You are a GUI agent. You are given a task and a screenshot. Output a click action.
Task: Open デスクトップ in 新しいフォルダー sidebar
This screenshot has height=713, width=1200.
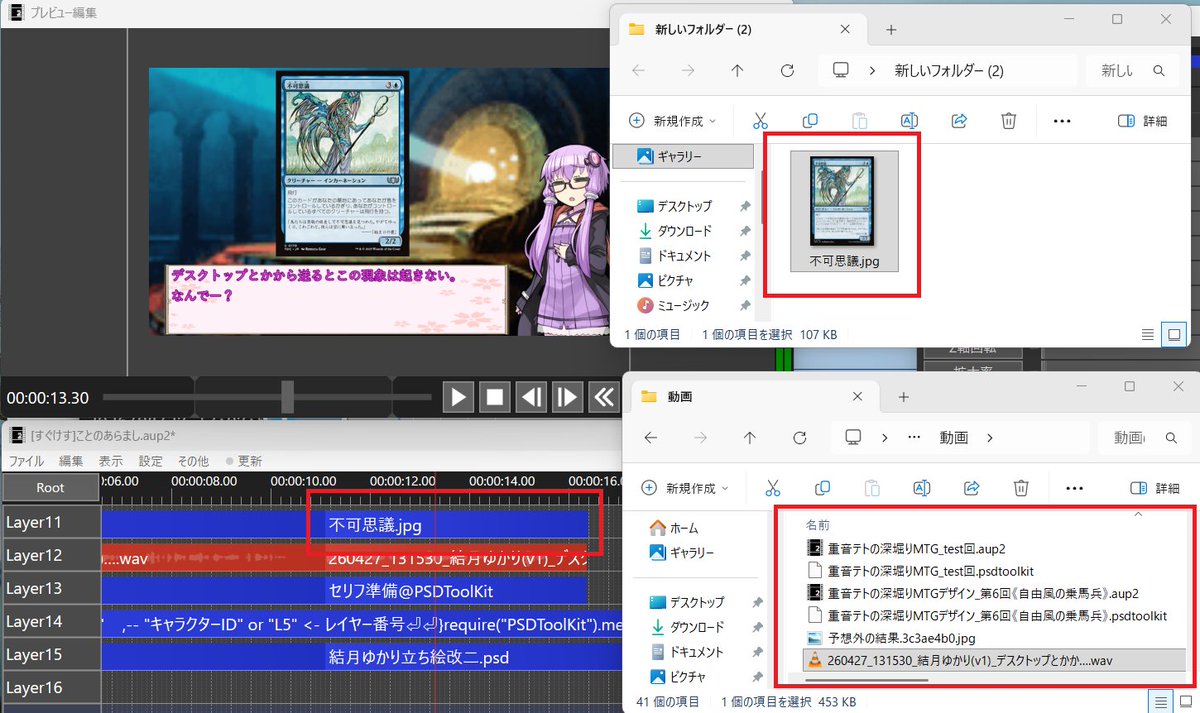685,206
